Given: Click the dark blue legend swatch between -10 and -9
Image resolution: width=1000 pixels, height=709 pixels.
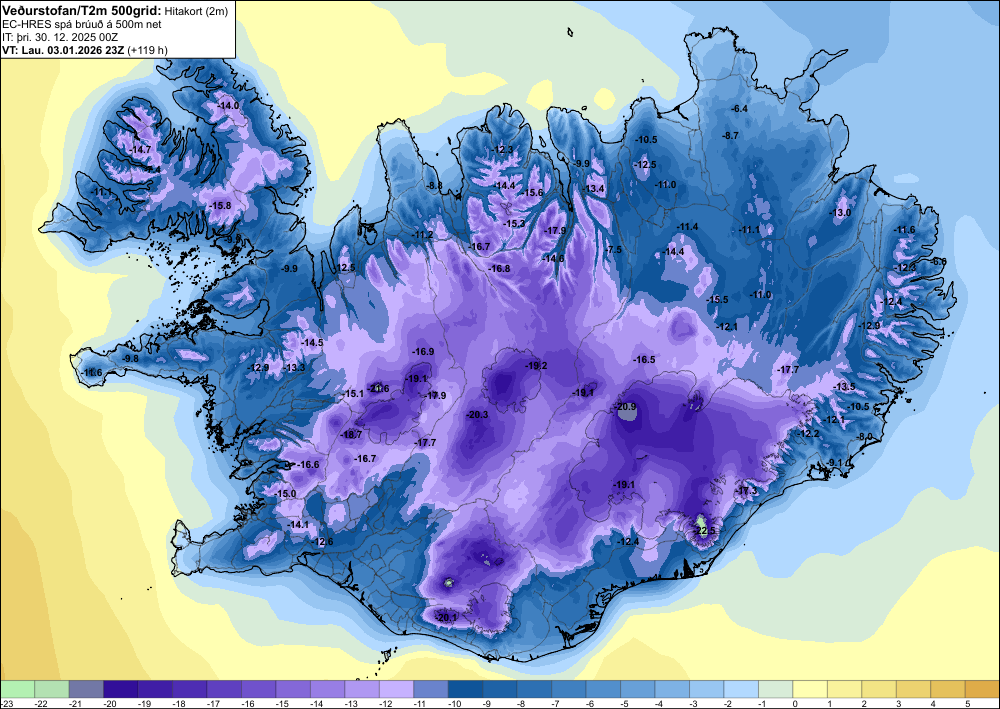Looking at the screenshot, I should click(x=465, y=689).
